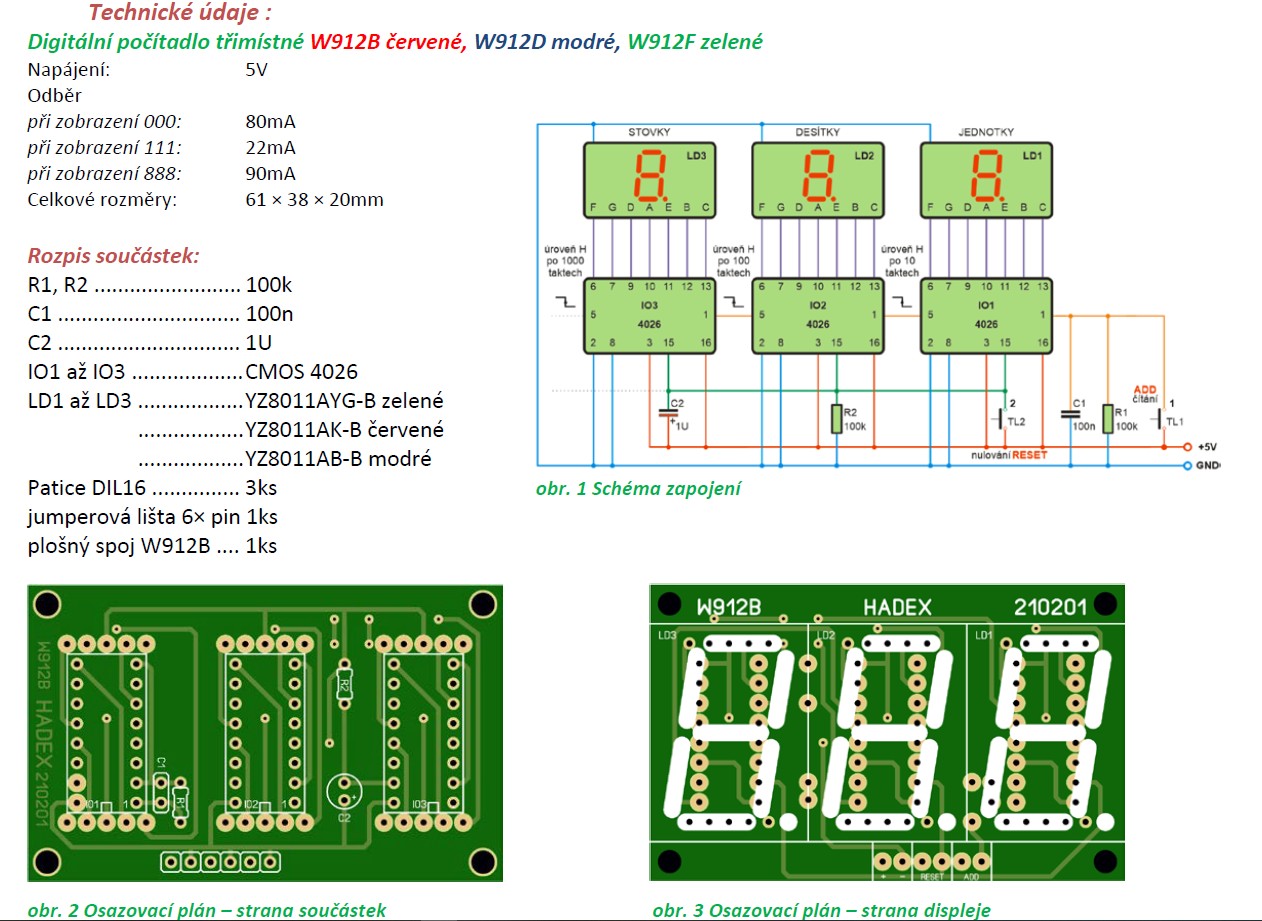
Task: Select the display-side PCB layout image
Action: (887, 733)
